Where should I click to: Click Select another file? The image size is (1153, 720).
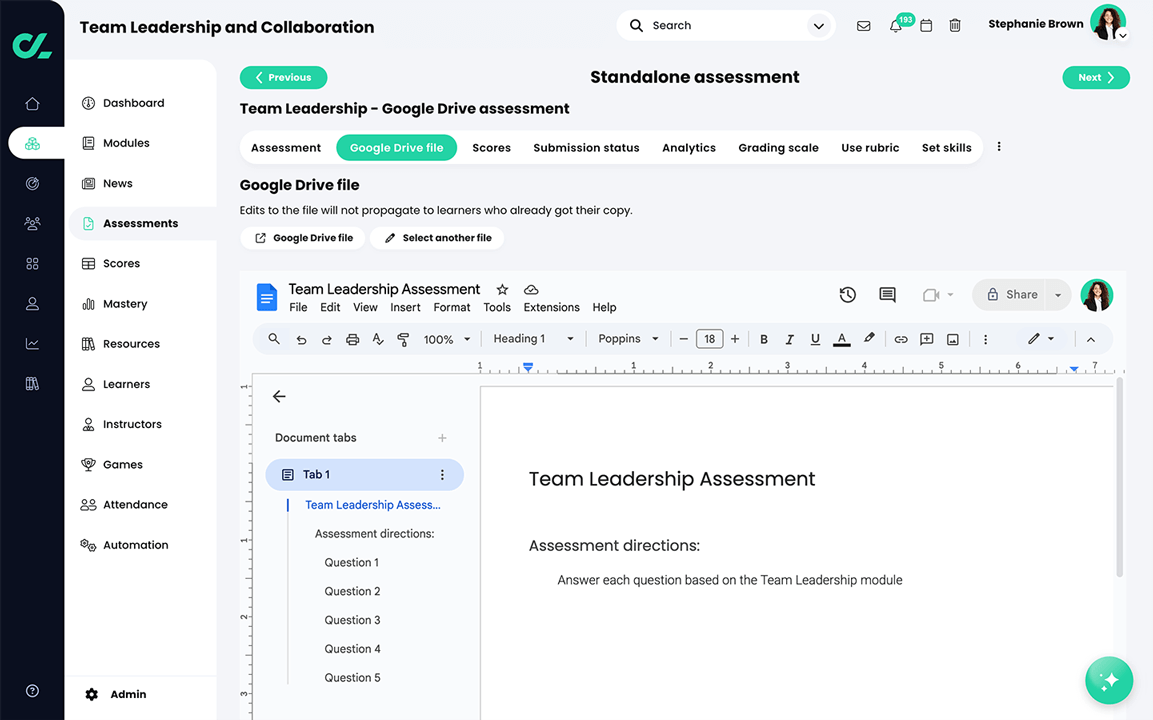437,237
